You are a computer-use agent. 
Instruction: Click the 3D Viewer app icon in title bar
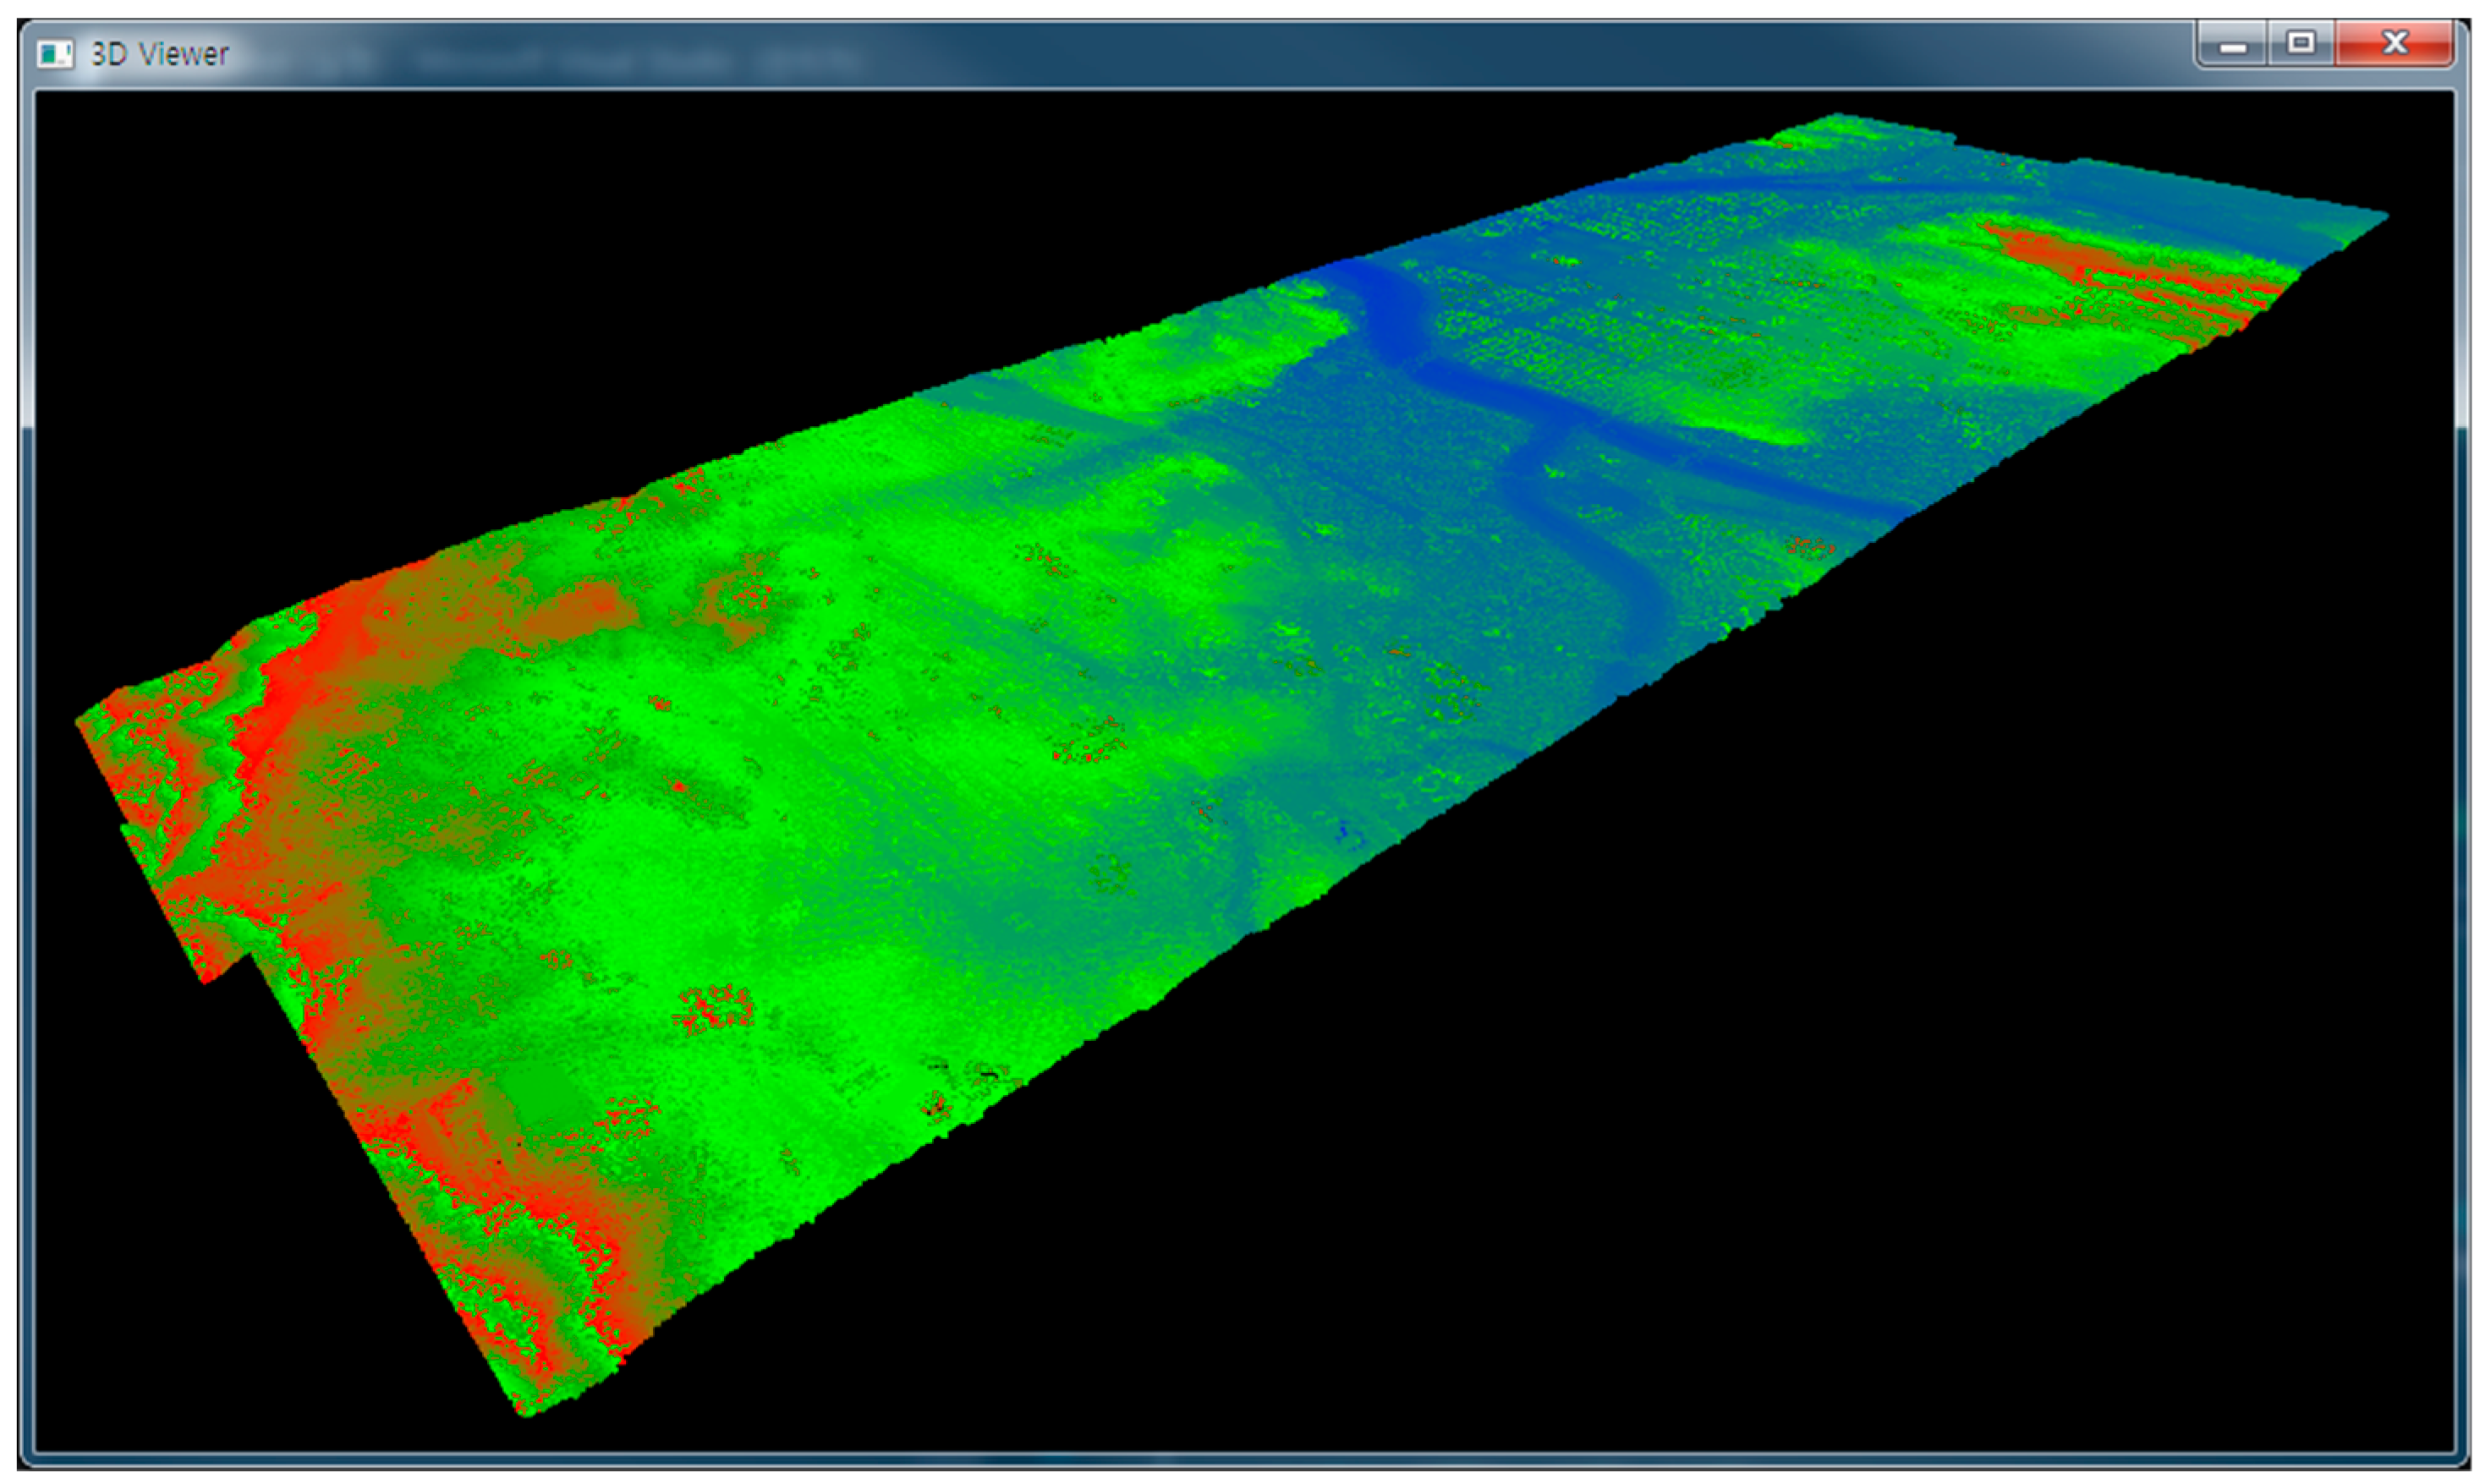point(54,53)
